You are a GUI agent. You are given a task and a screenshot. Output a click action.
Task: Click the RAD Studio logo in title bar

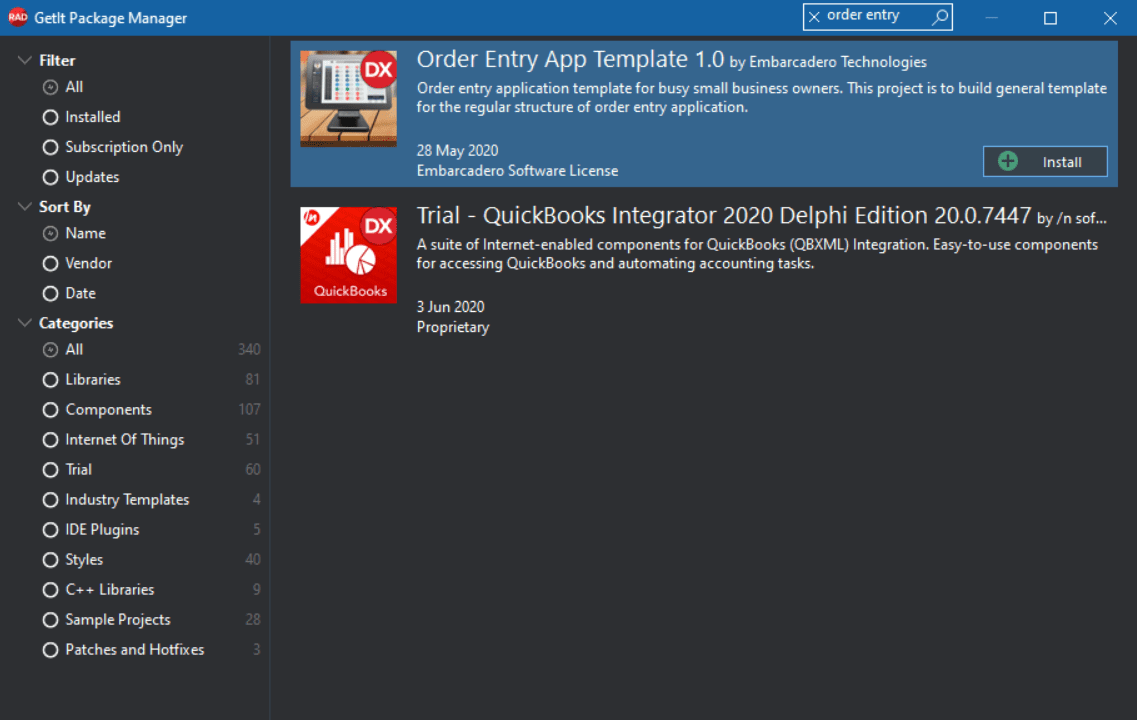click(x=17, y=17)
